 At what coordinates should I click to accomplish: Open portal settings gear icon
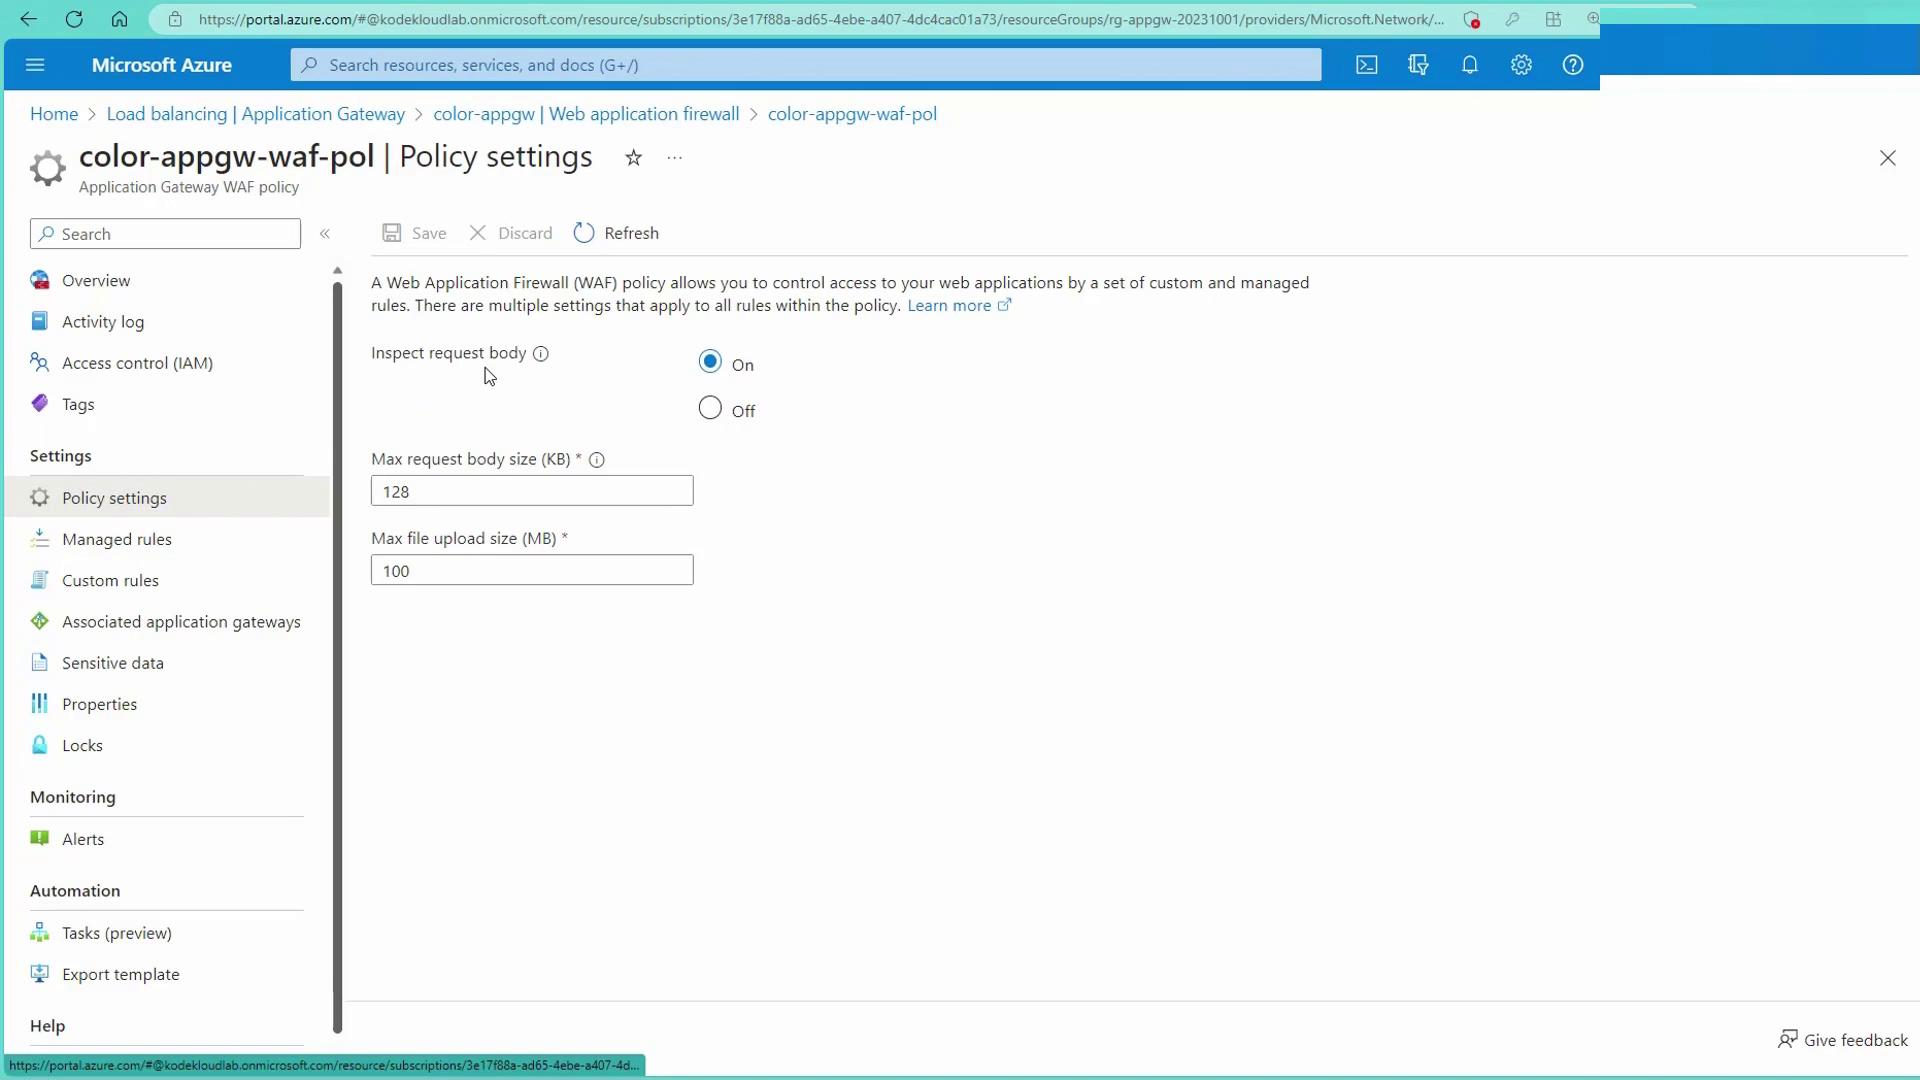click(x=1521, y=65)
